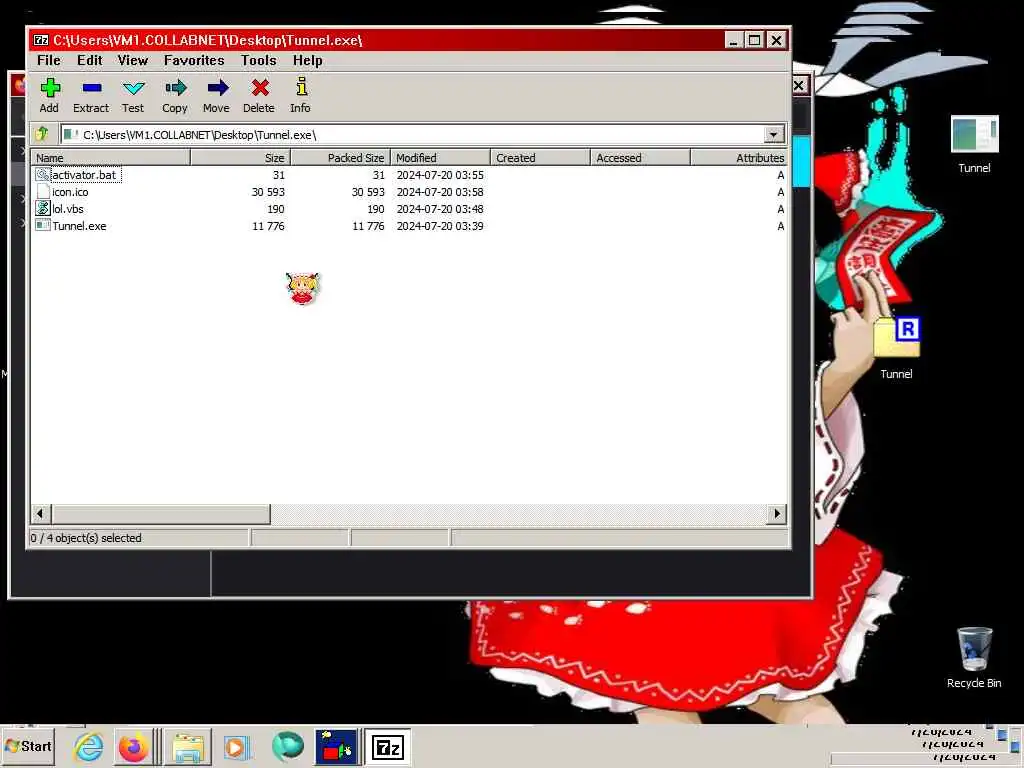Image resolution: width=1024 pixels, height=768 pixels.
Task: Select the icon.ico file icon
Action: [x=42, y=191]
